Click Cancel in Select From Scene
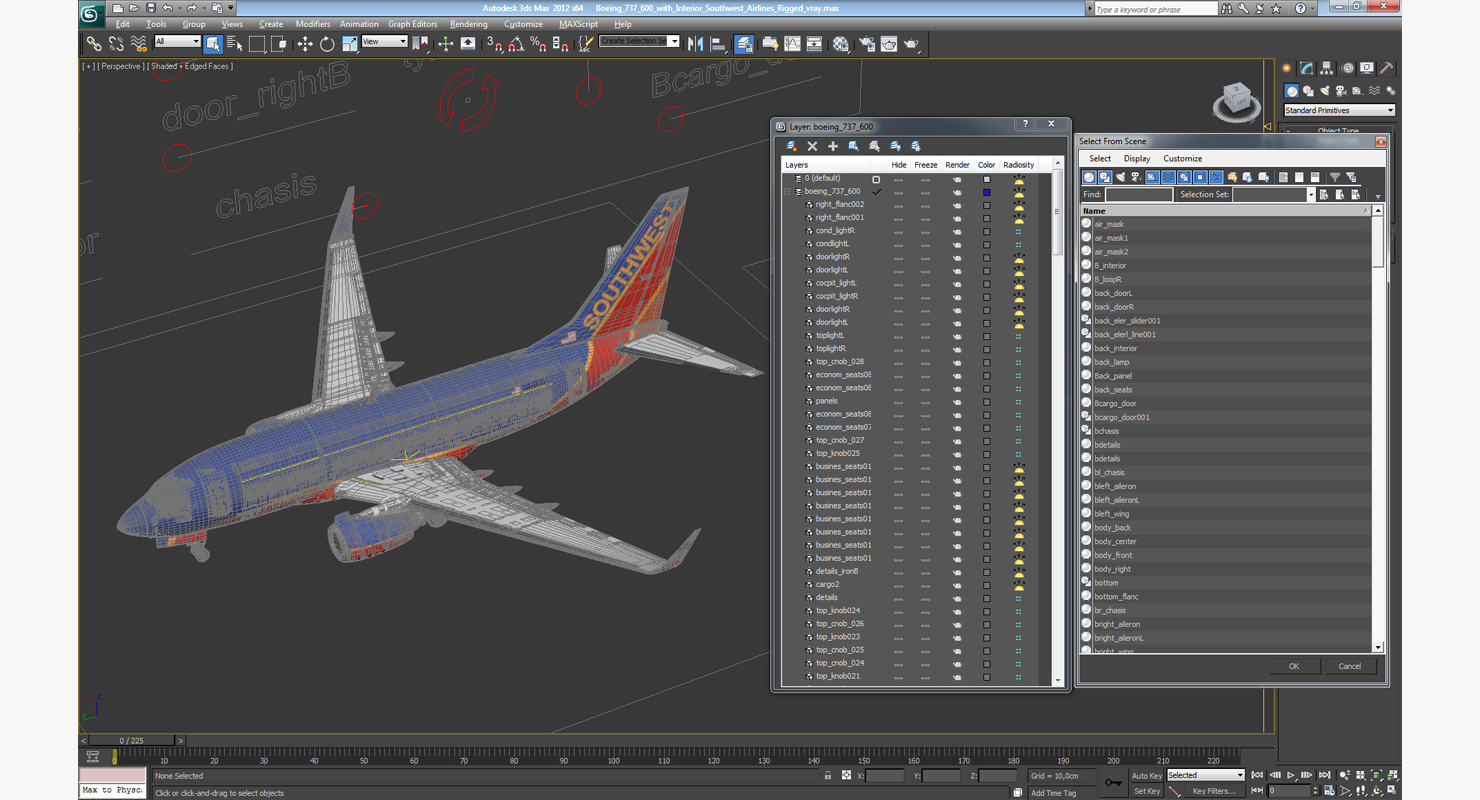Image resolution: width=1480 pixels, height=800 pixels. point(1350,666)
